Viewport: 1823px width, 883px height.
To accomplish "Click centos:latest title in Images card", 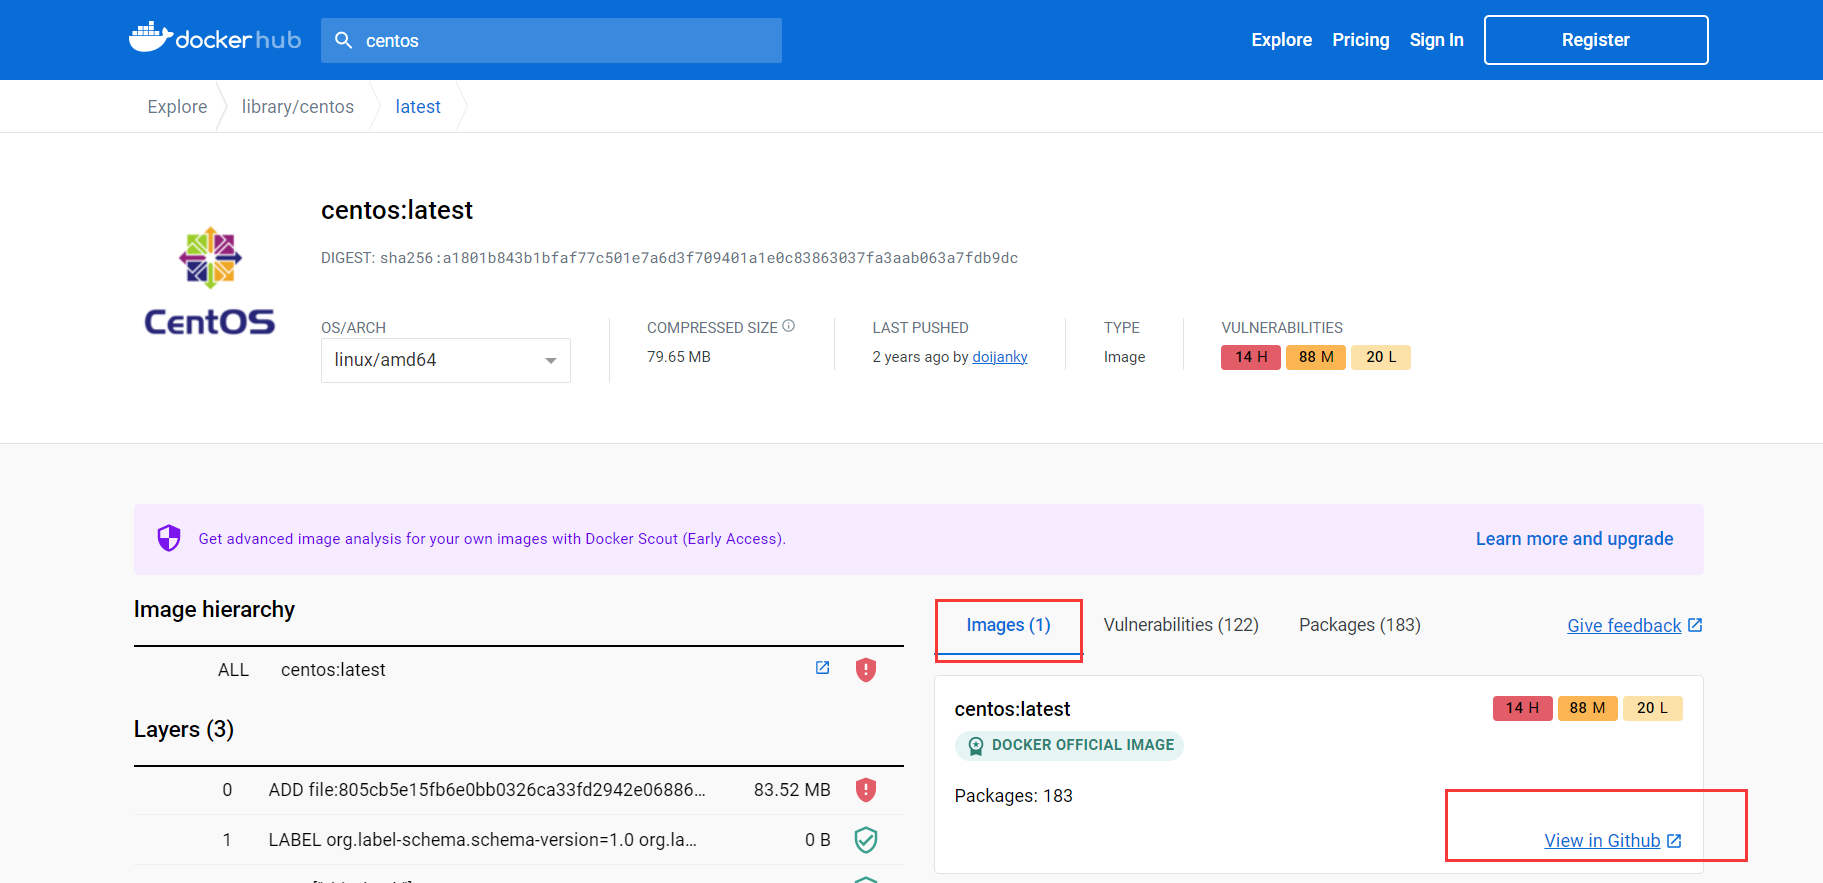I will tap(1012, 709).
